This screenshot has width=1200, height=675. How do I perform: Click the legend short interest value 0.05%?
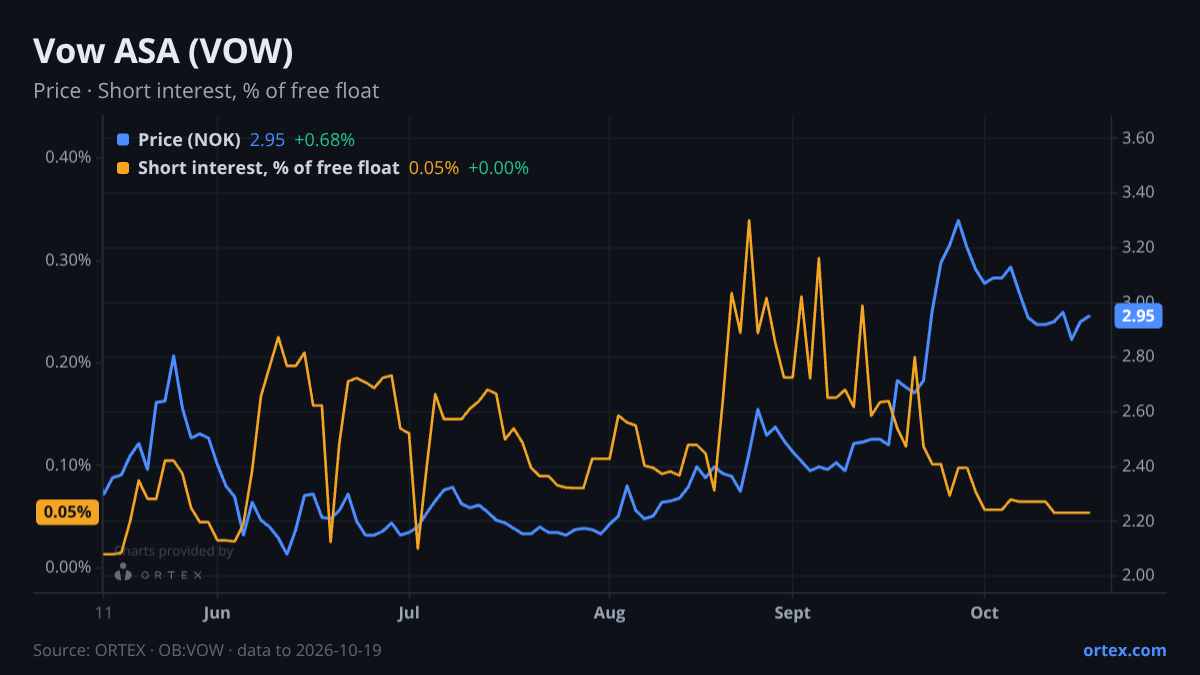tap(434, 168)
